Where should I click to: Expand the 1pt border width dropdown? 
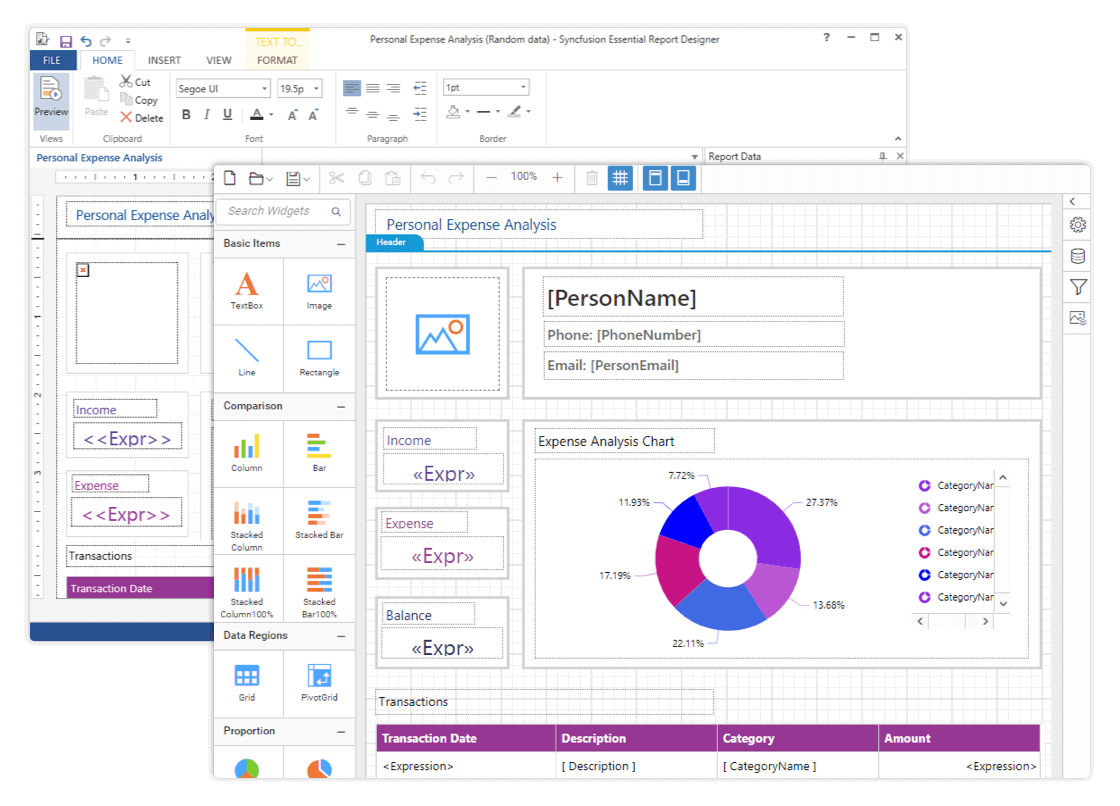click(485, 88)
